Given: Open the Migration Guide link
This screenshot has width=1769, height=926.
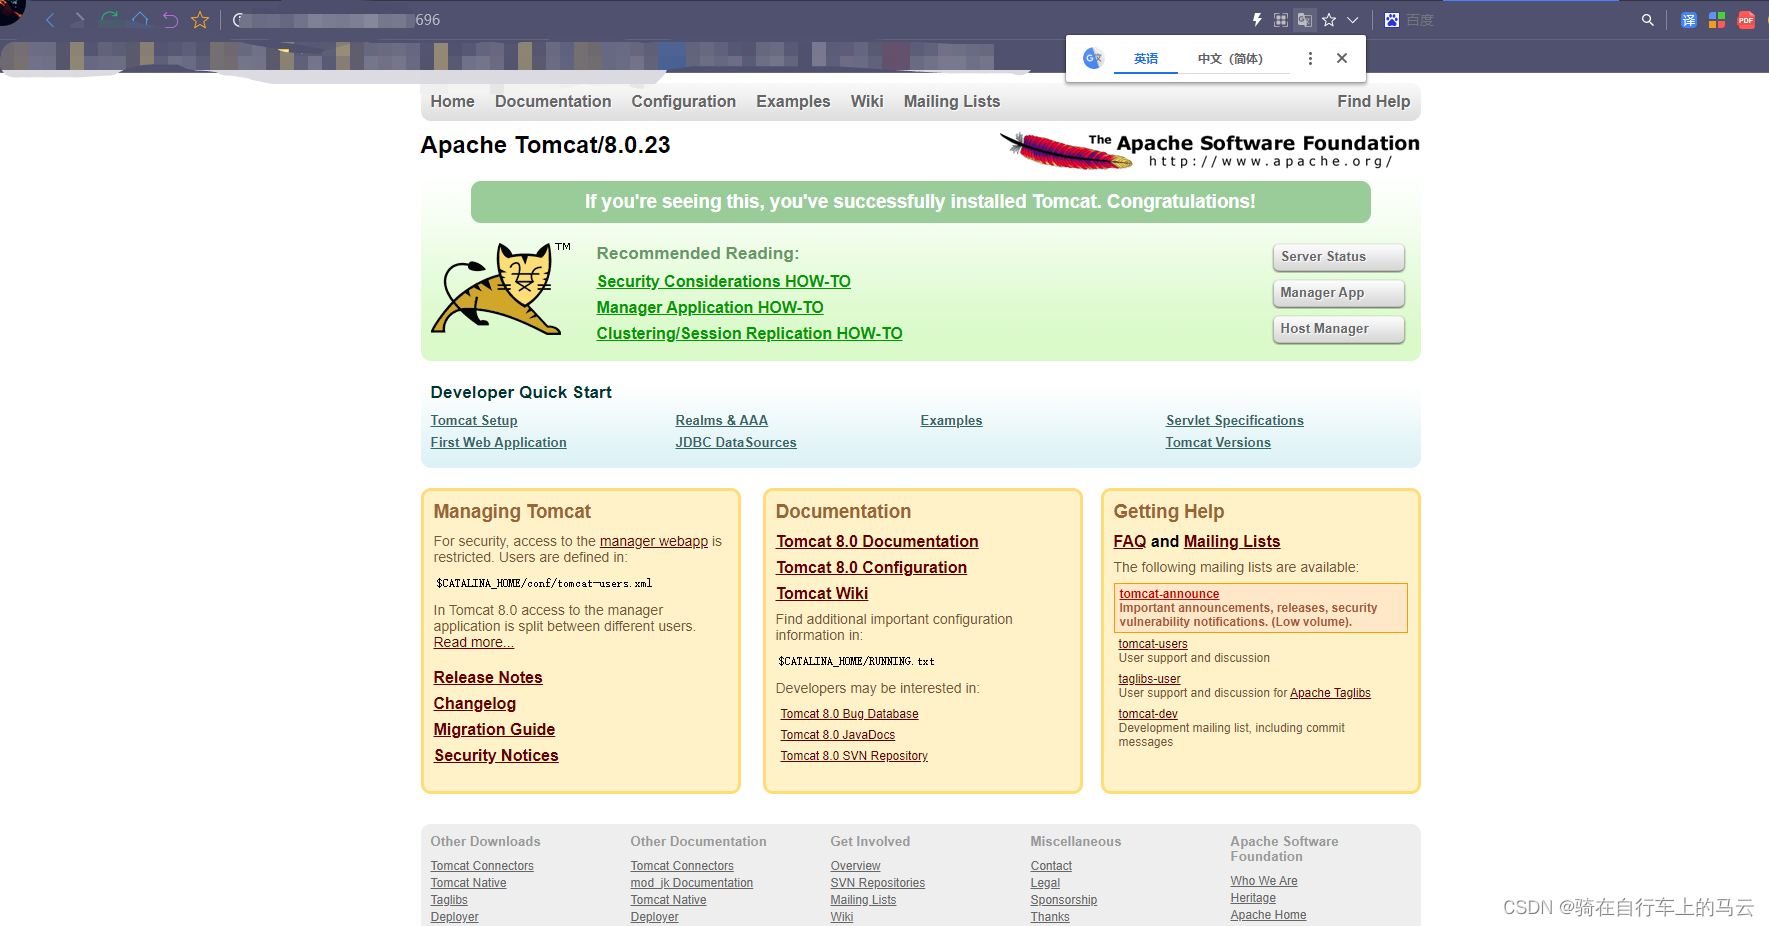Looking at the screenshot, I should (x=494, y=730).
